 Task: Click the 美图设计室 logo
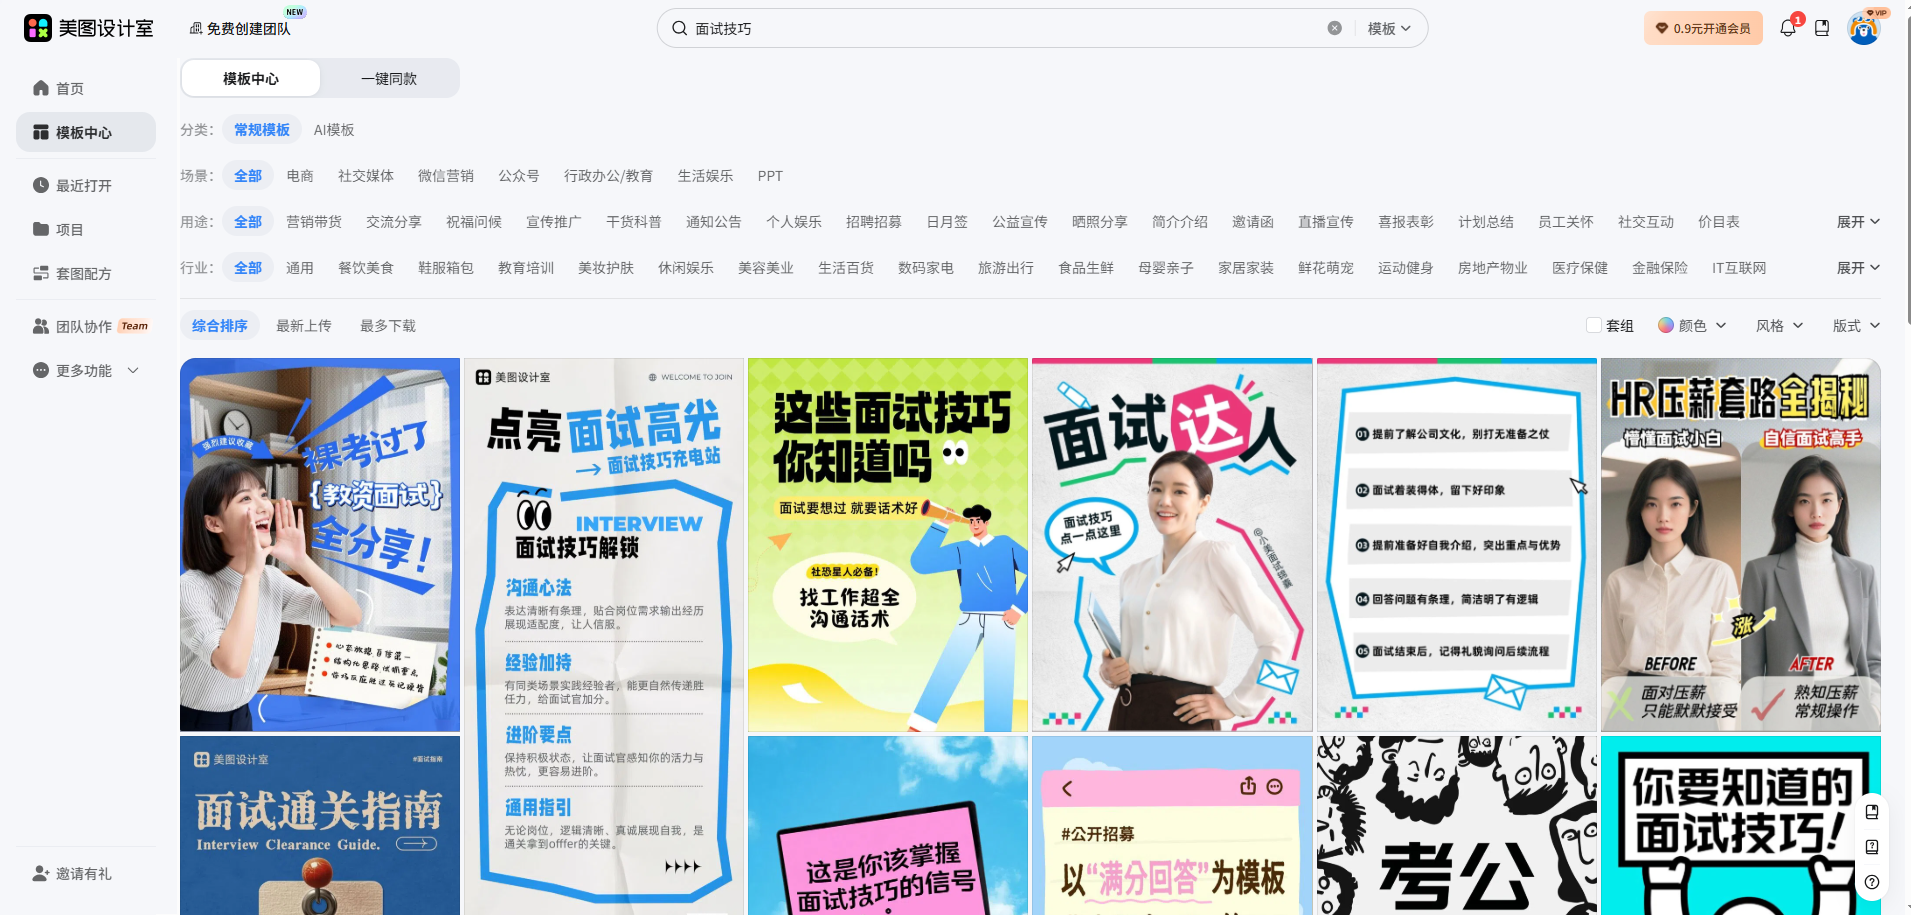click(89, 28)
